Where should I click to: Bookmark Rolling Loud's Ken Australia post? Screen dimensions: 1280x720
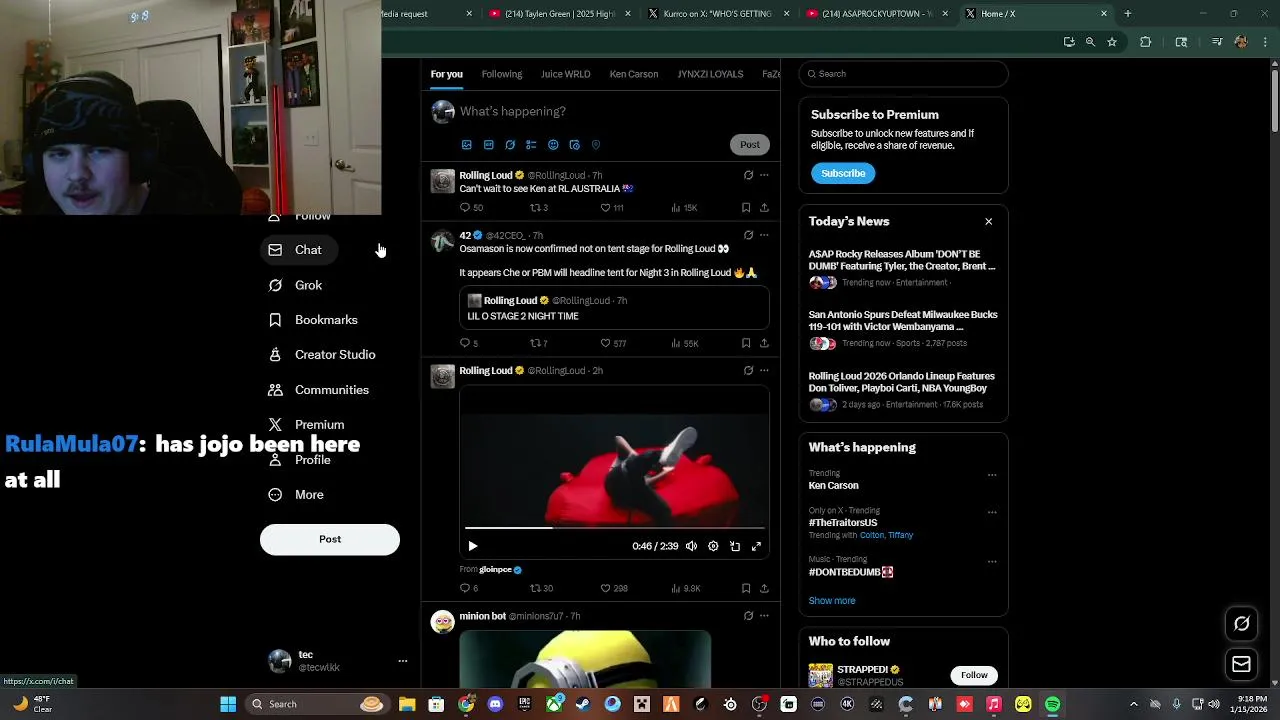tap(746, 208)
